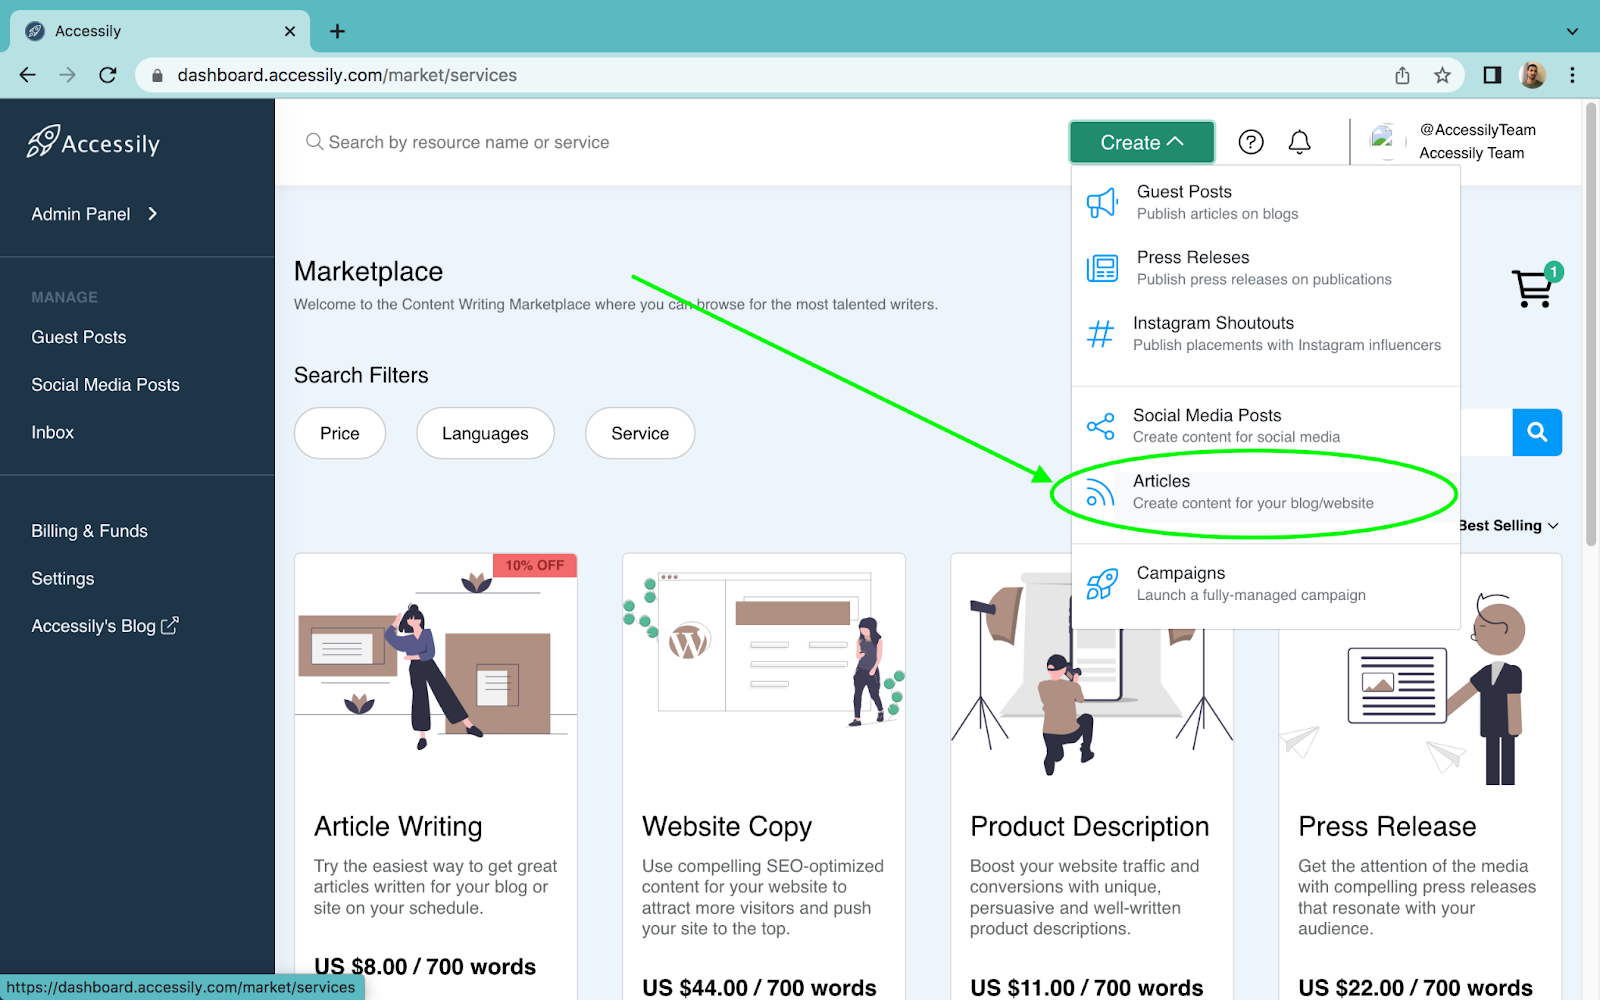The image size is (1600, 1000).
Task: Open the Chrome profile avatar
Action: pos(1532,75)
